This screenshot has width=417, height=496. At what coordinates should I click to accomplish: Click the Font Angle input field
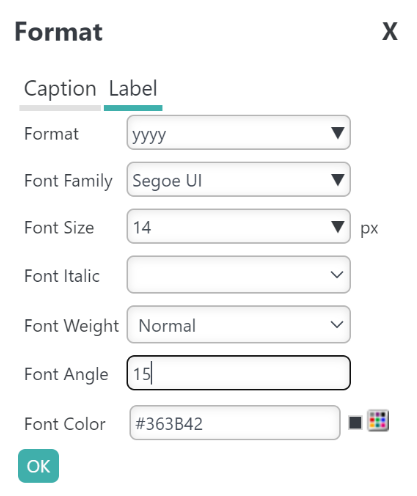pyautogui.click(x=239, y=373)
